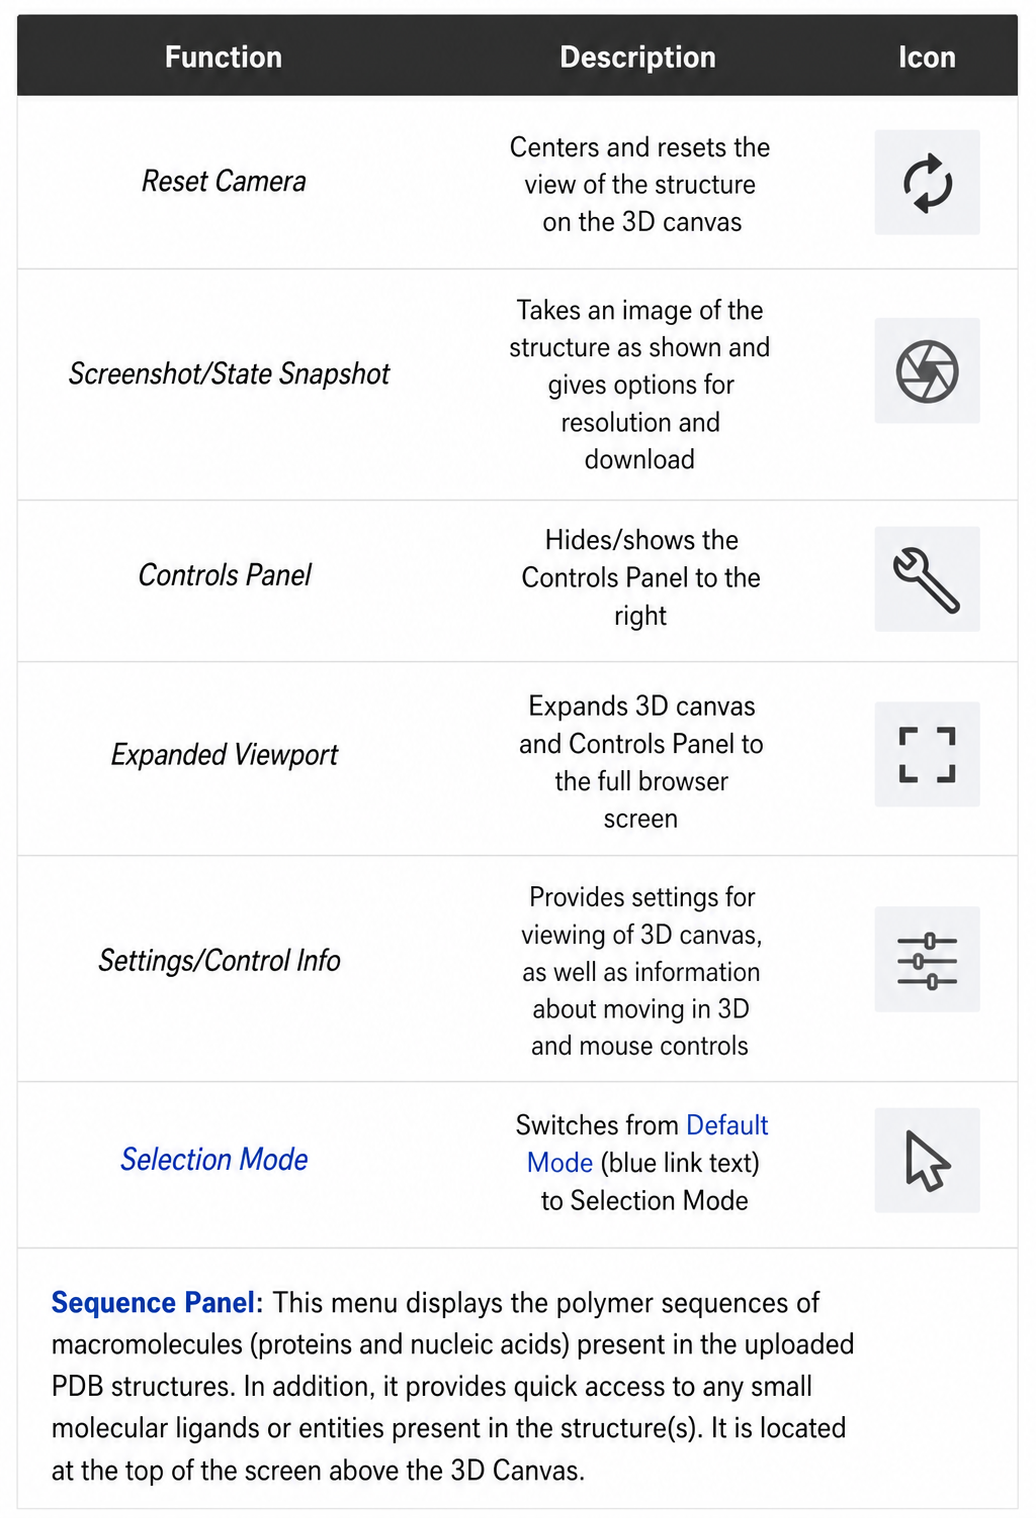
Task: Click the Reset Camera description text
Action: (640, 184)
